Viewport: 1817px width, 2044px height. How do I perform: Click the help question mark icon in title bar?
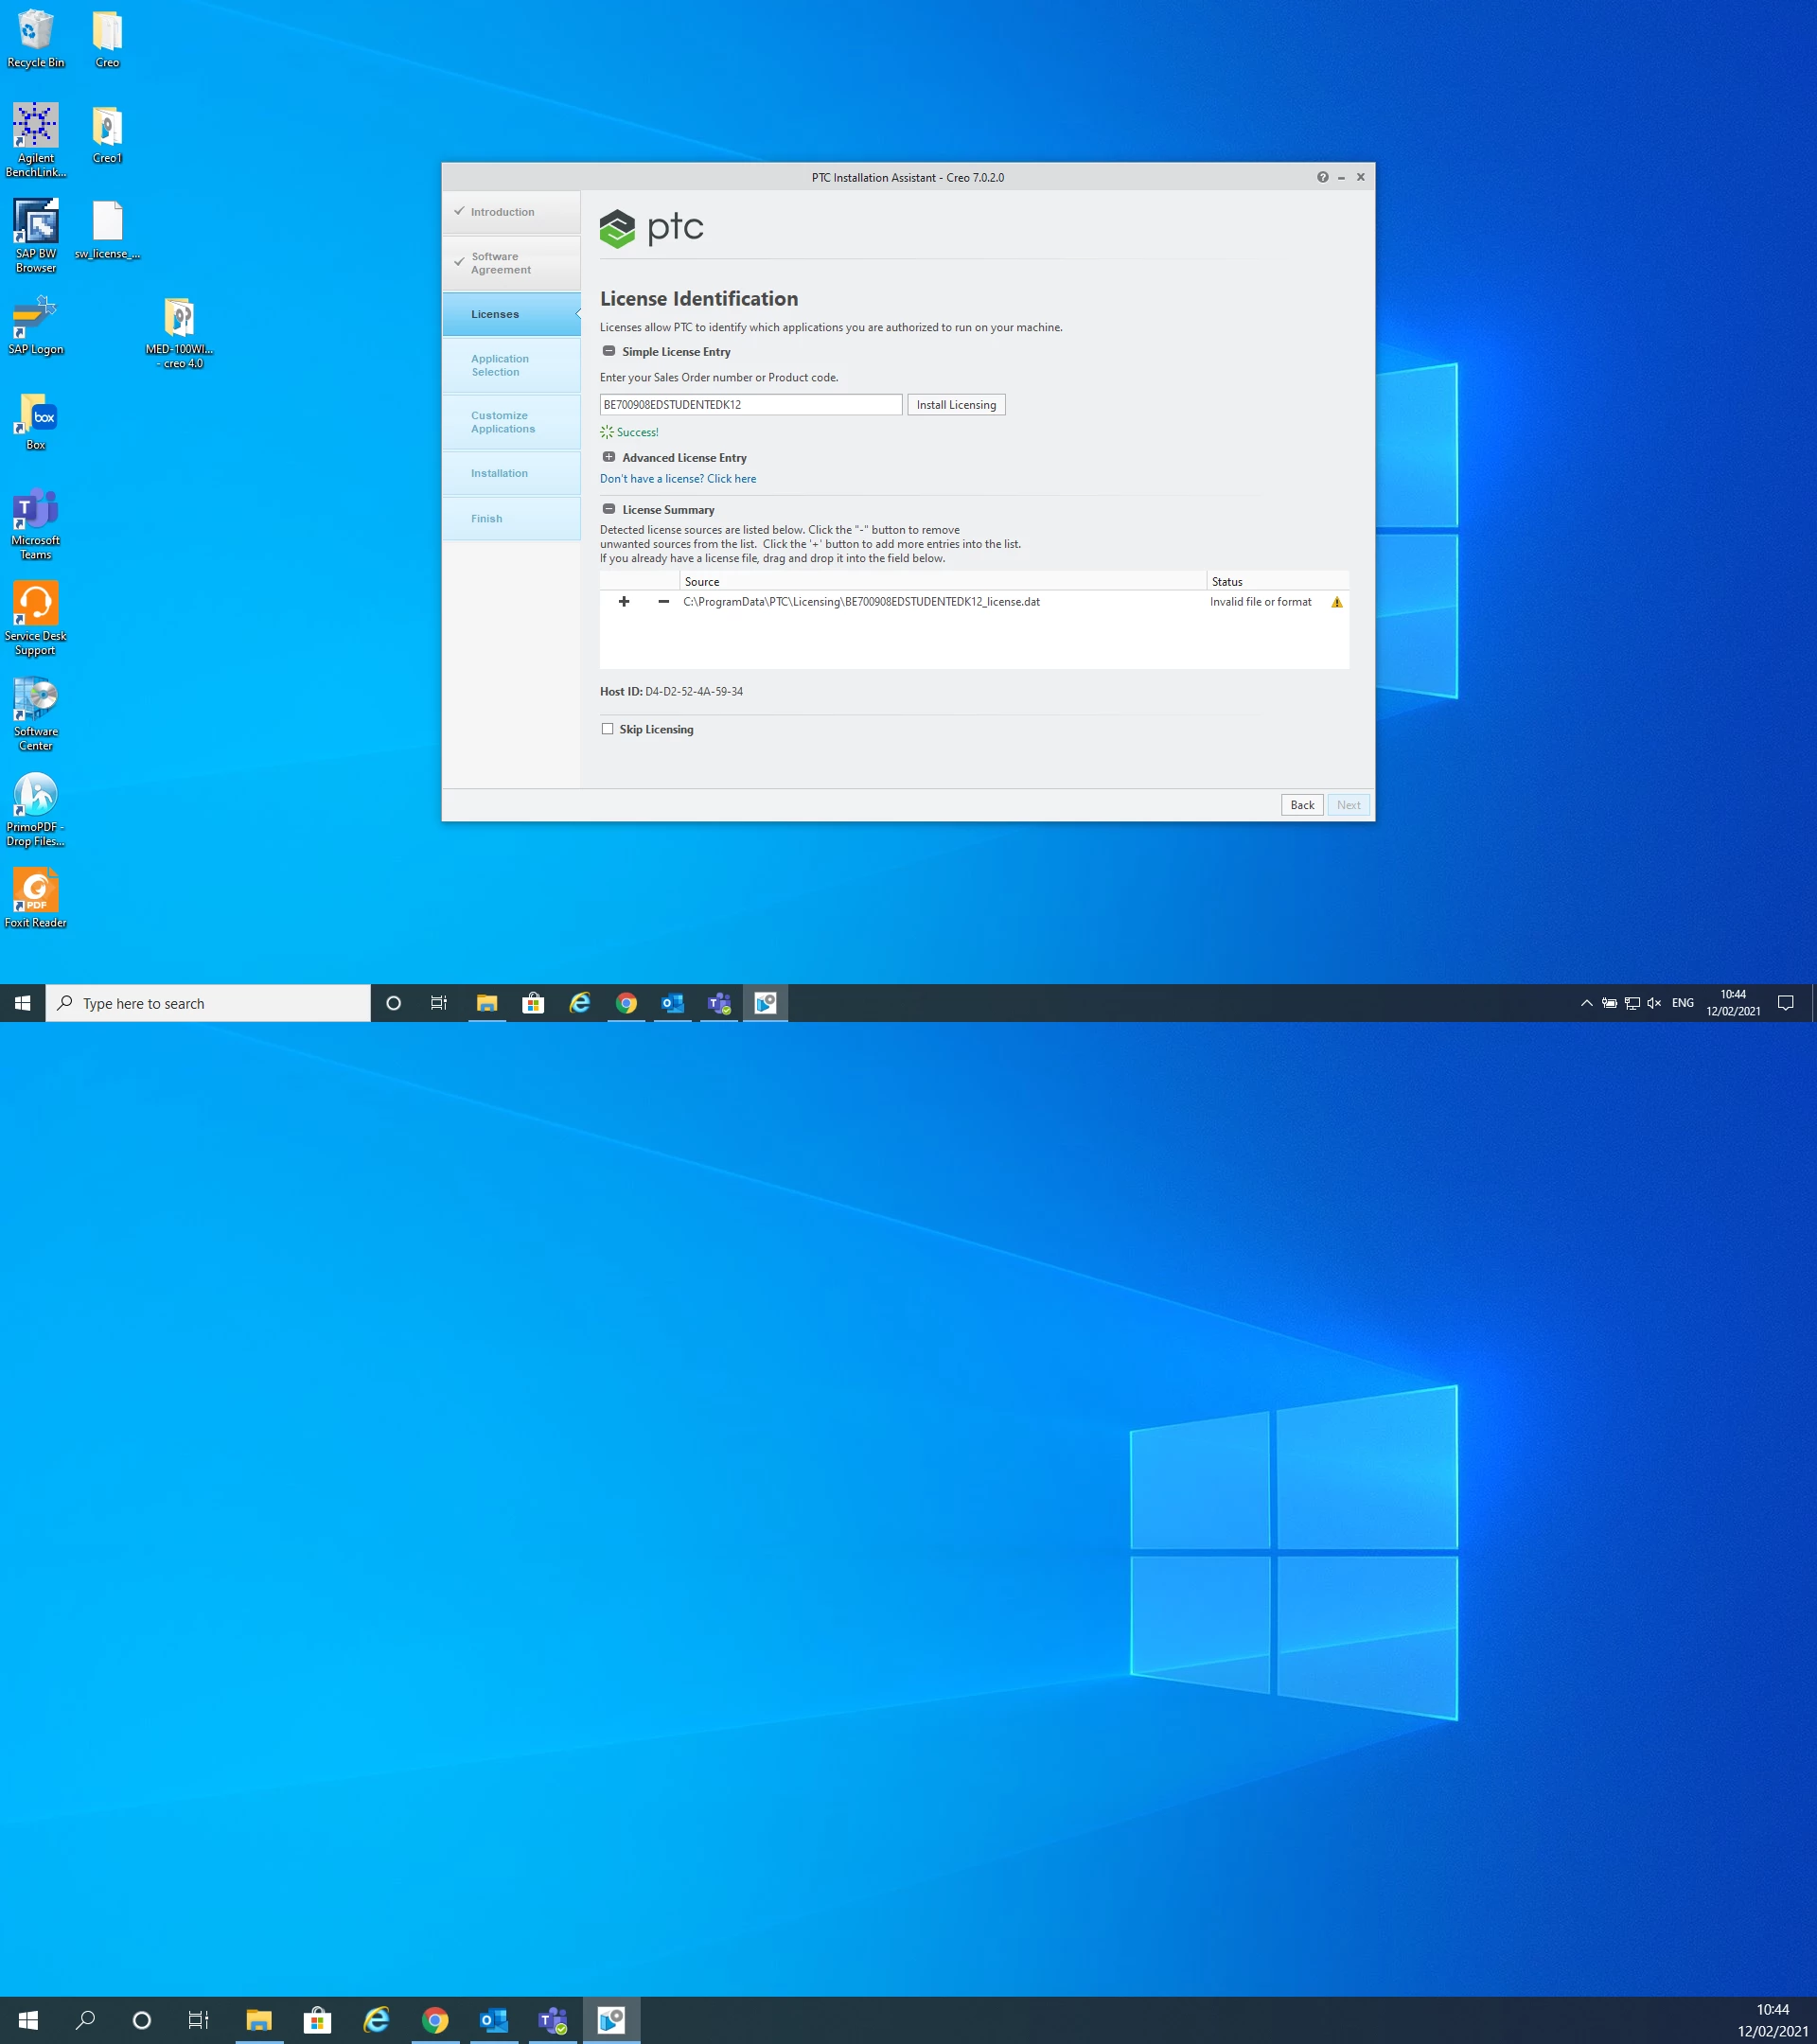click(x=1322, y=177)
